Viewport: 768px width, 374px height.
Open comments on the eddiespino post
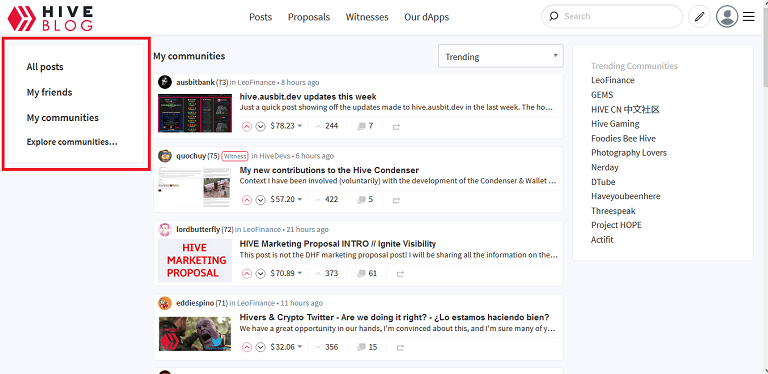367,347
